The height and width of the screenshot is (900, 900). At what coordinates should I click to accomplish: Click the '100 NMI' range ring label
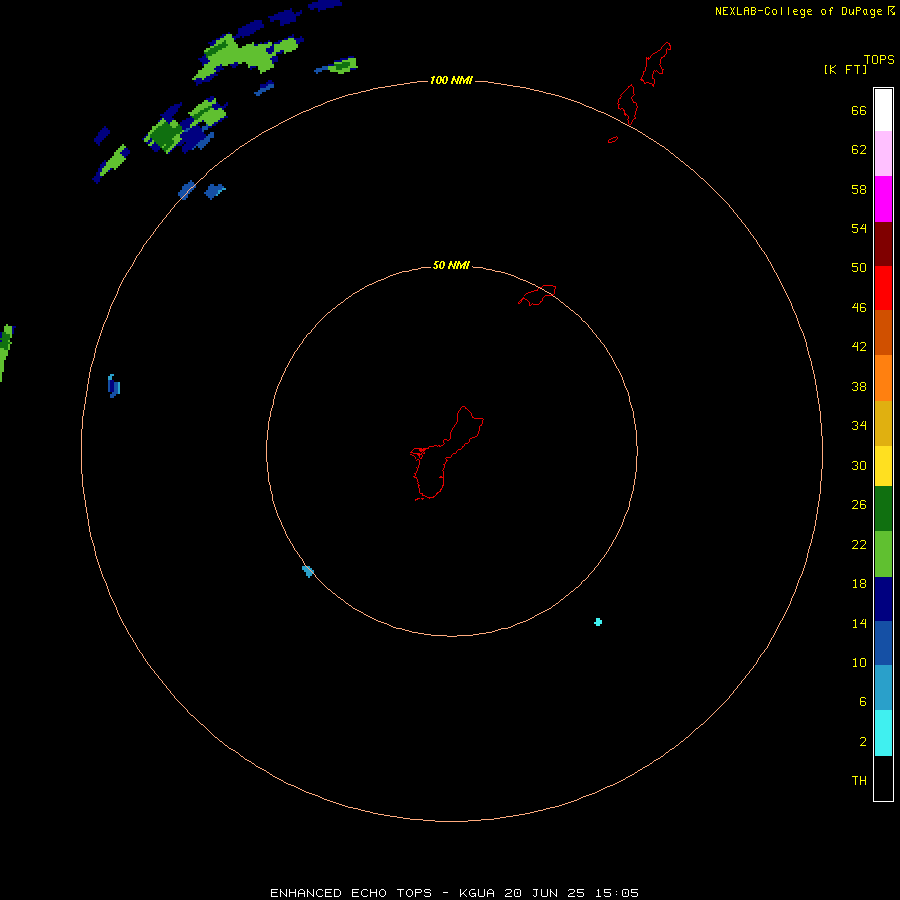[451, 80]
